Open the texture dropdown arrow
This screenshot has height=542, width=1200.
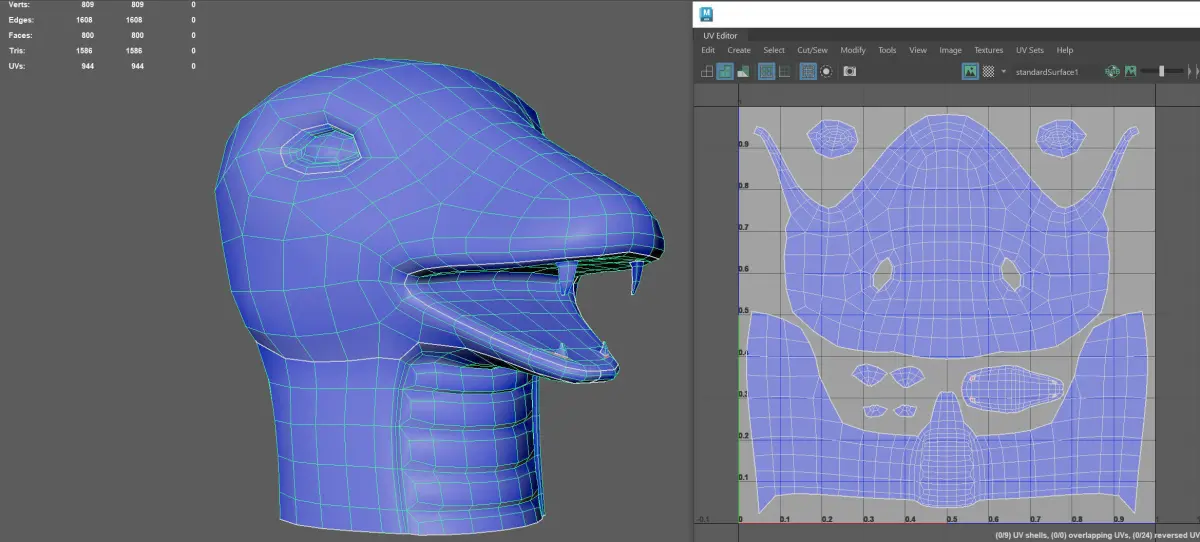(x=1004, y=72)
